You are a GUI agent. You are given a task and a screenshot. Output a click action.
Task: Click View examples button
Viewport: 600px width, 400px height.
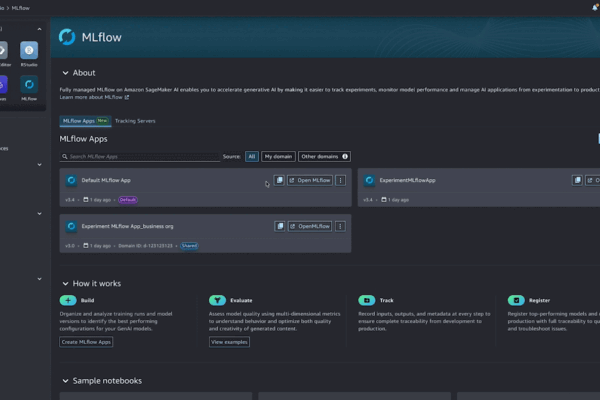coord(229,342)
